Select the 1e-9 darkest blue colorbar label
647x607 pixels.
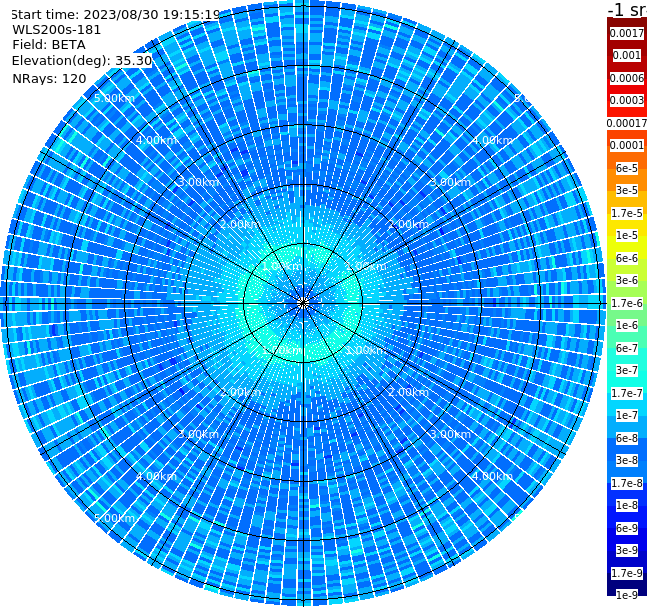coord(627,595)
